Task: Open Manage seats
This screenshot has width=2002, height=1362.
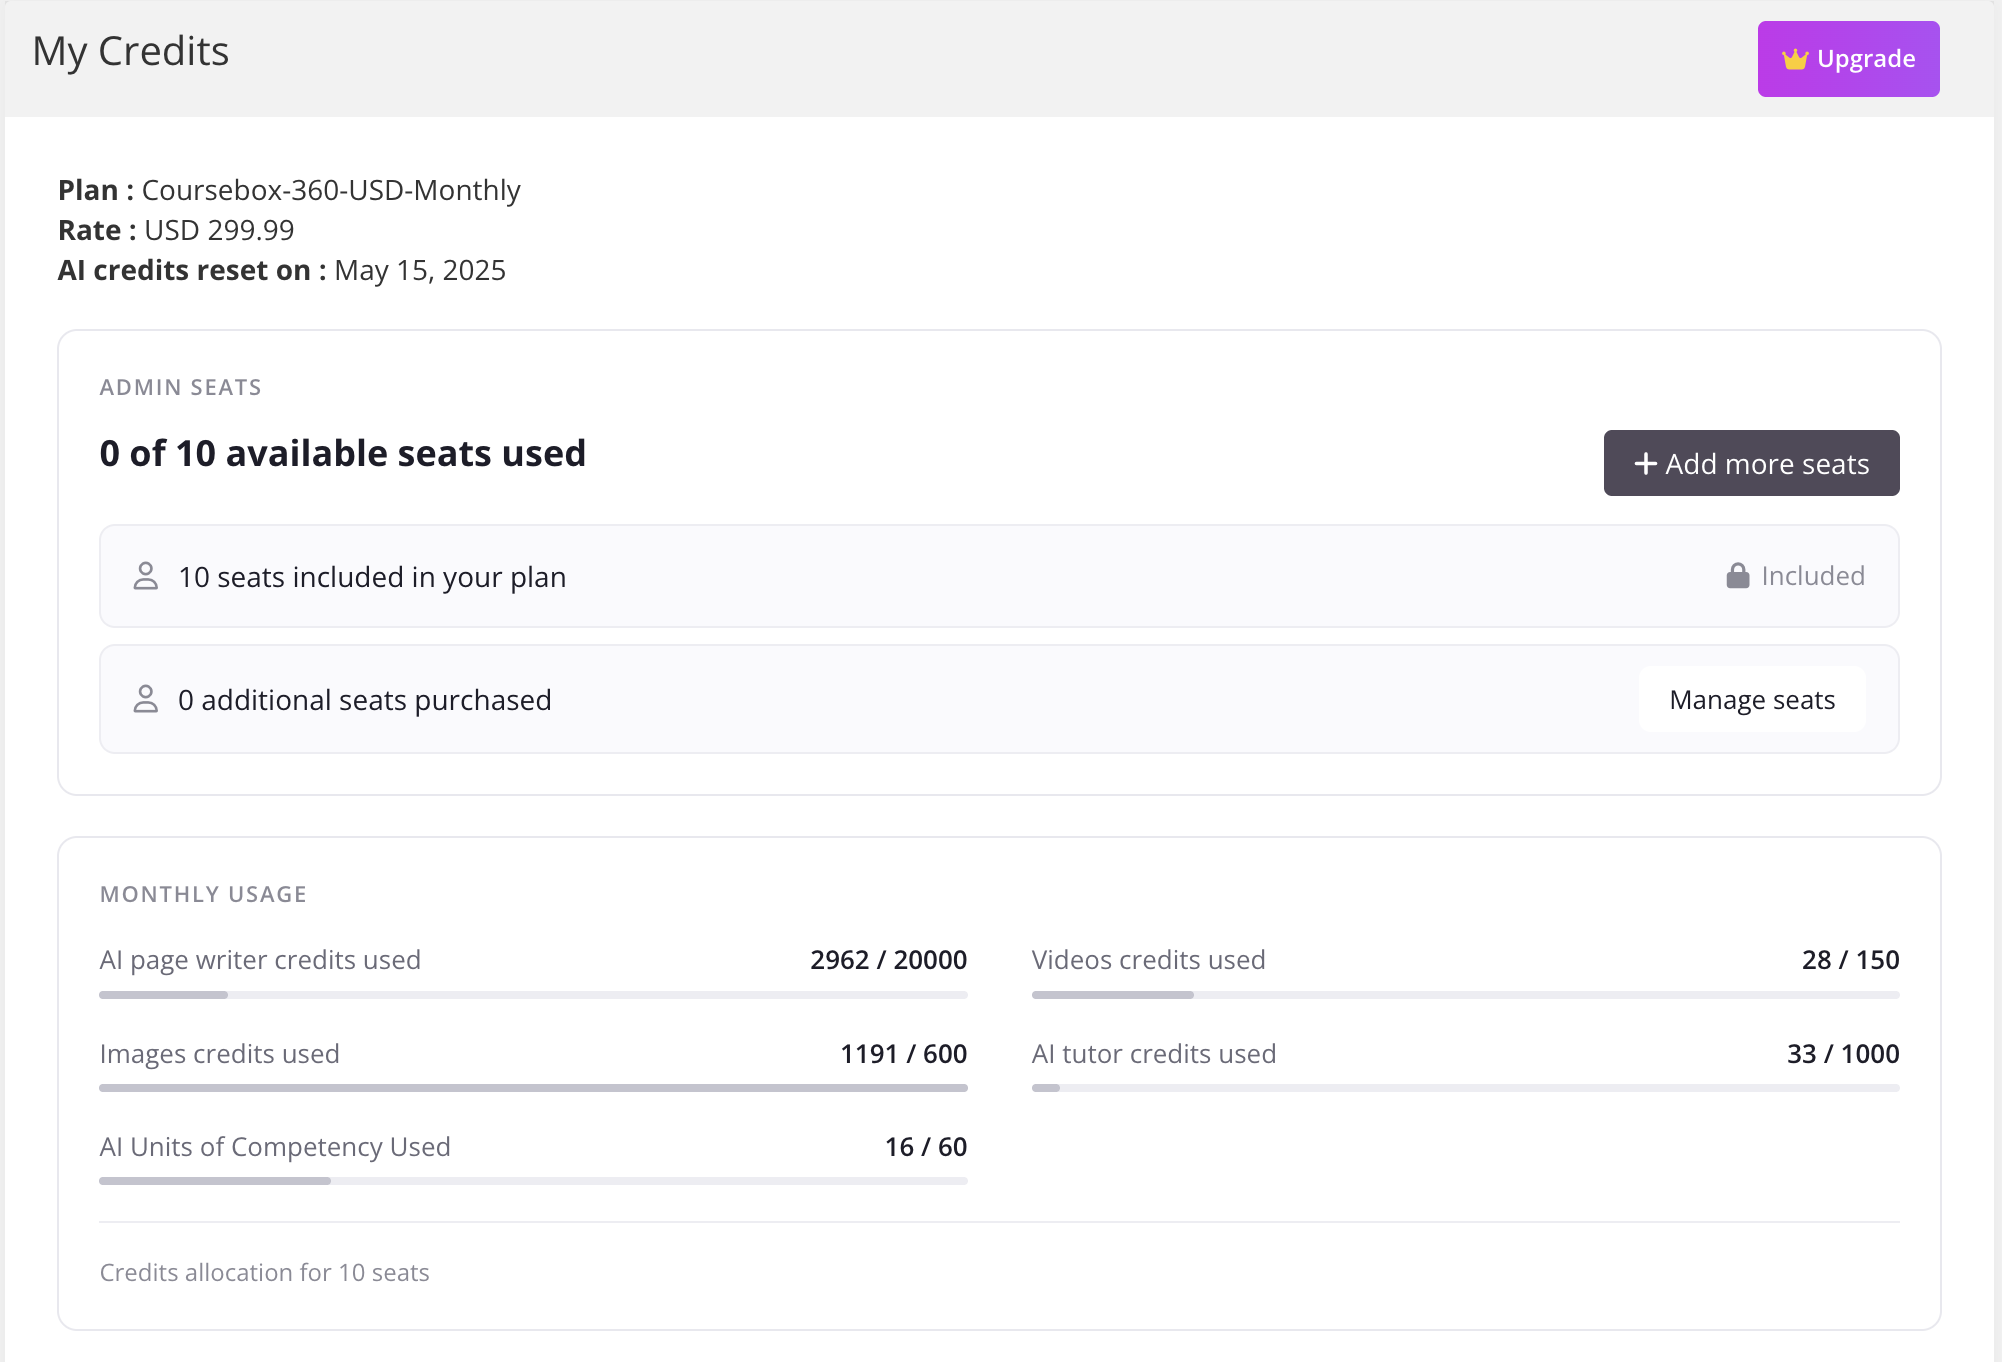Action: click(1752, 700)
